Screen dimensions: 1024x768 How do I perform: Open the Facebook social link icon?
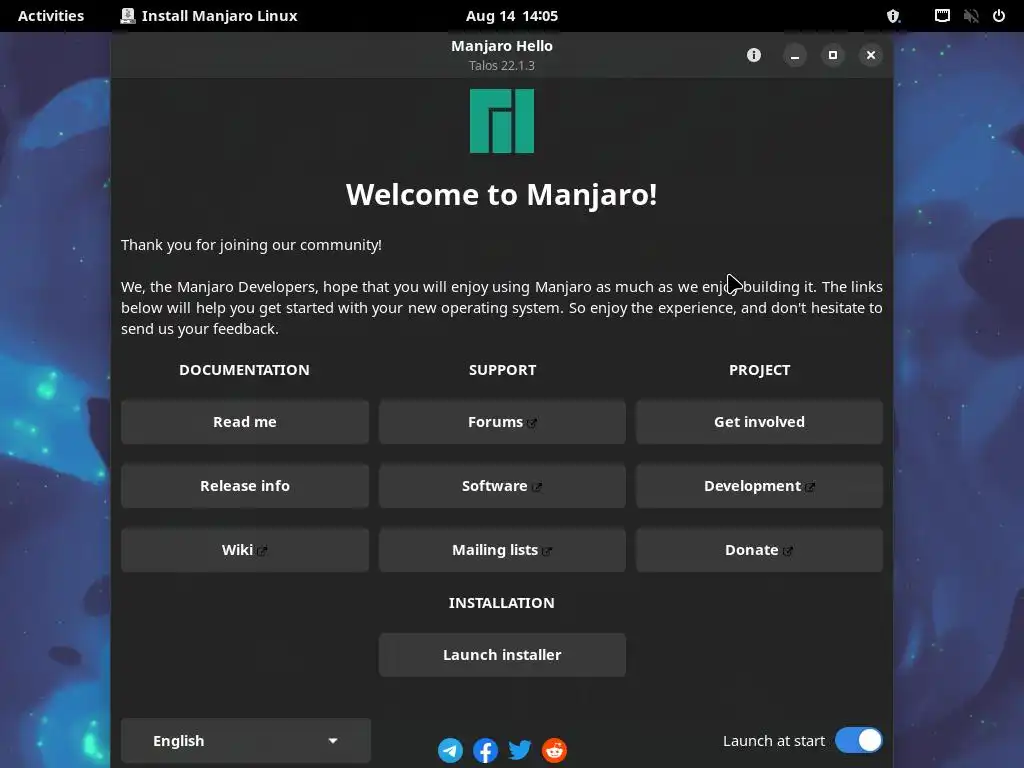click(485, 750)
